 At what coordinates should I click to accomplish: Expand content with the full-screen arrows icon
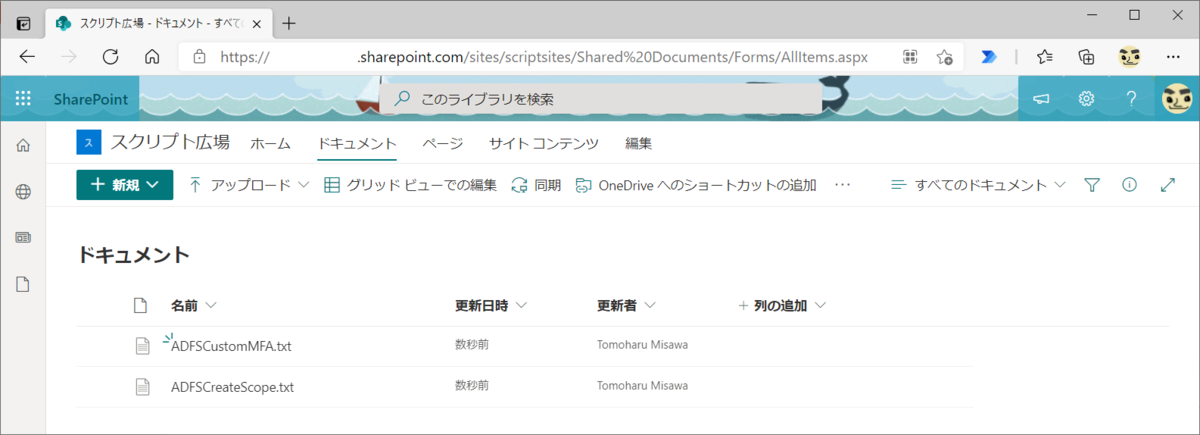pyautogui.click(x=1167, y=185)
